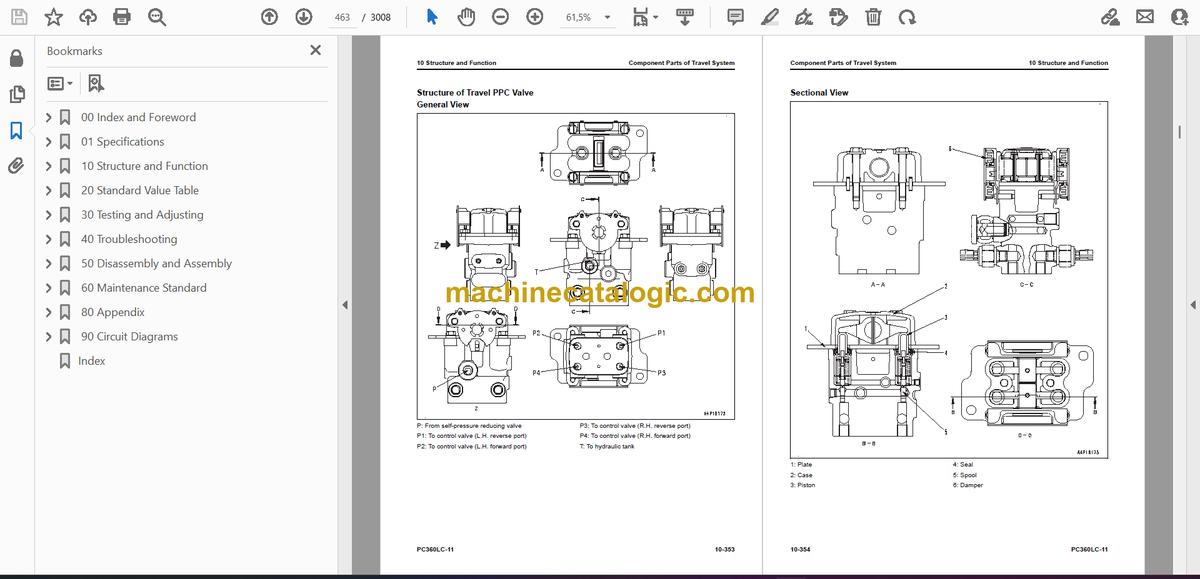This screenshot has height=579, width=1200.
Task: Expand the 80 Appendix bookmark
Action: pos(48,312)
